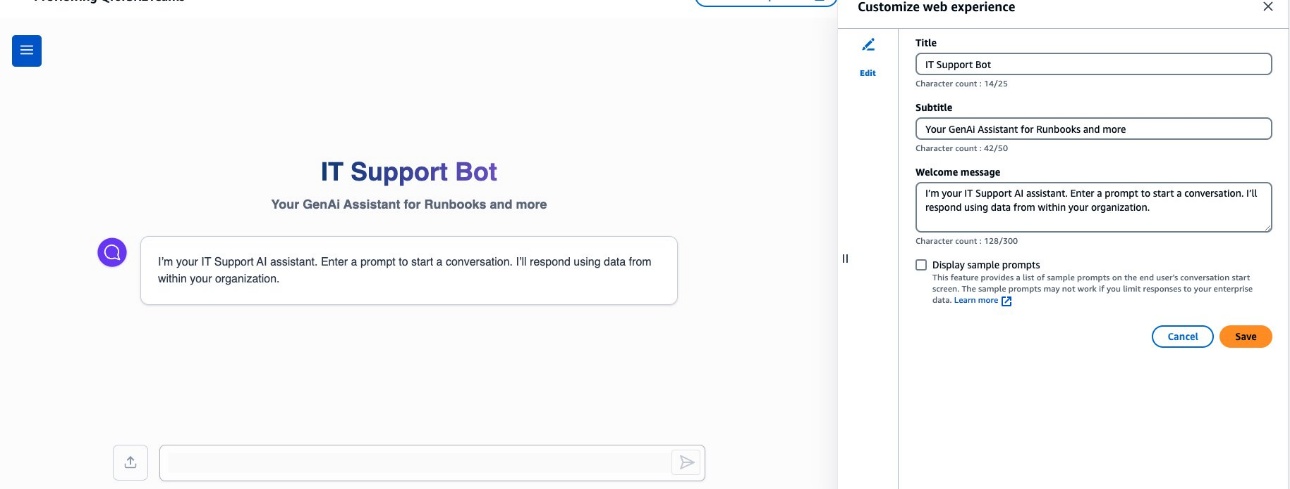Click the panel resize handle bars
Screen dimensions: 1290x489
point(845,259)
